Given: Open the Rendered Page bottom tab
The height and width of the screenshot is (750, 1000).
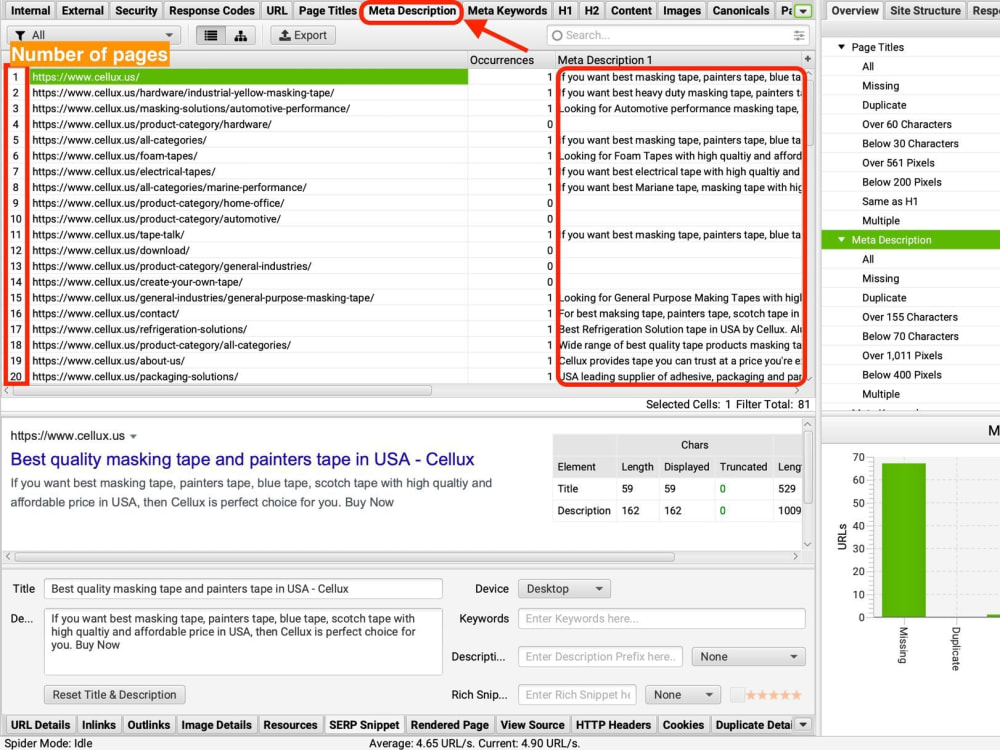Looking at the screenshot, I should click(449, 725).
